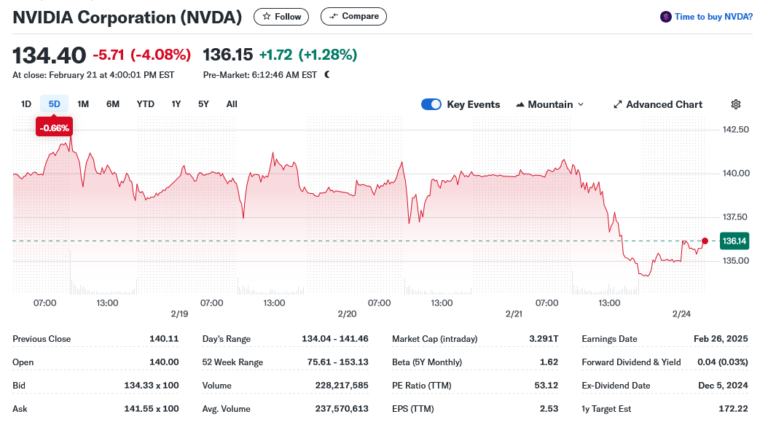
Task: Click the Beta (5Y Monthly) value 1.62
Action: [549, 362]
